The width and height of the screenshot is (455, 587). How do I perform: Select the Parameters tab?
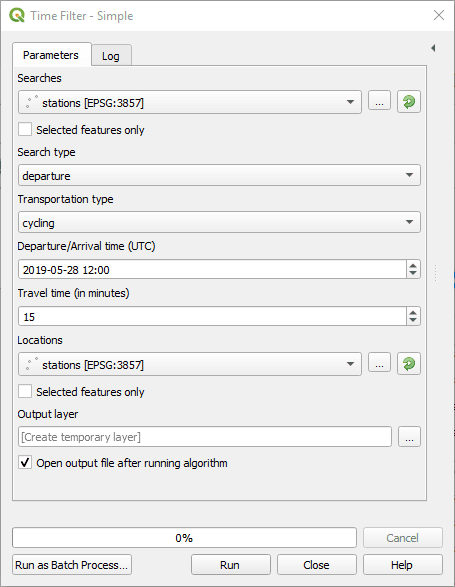click(x=52, y=55)
